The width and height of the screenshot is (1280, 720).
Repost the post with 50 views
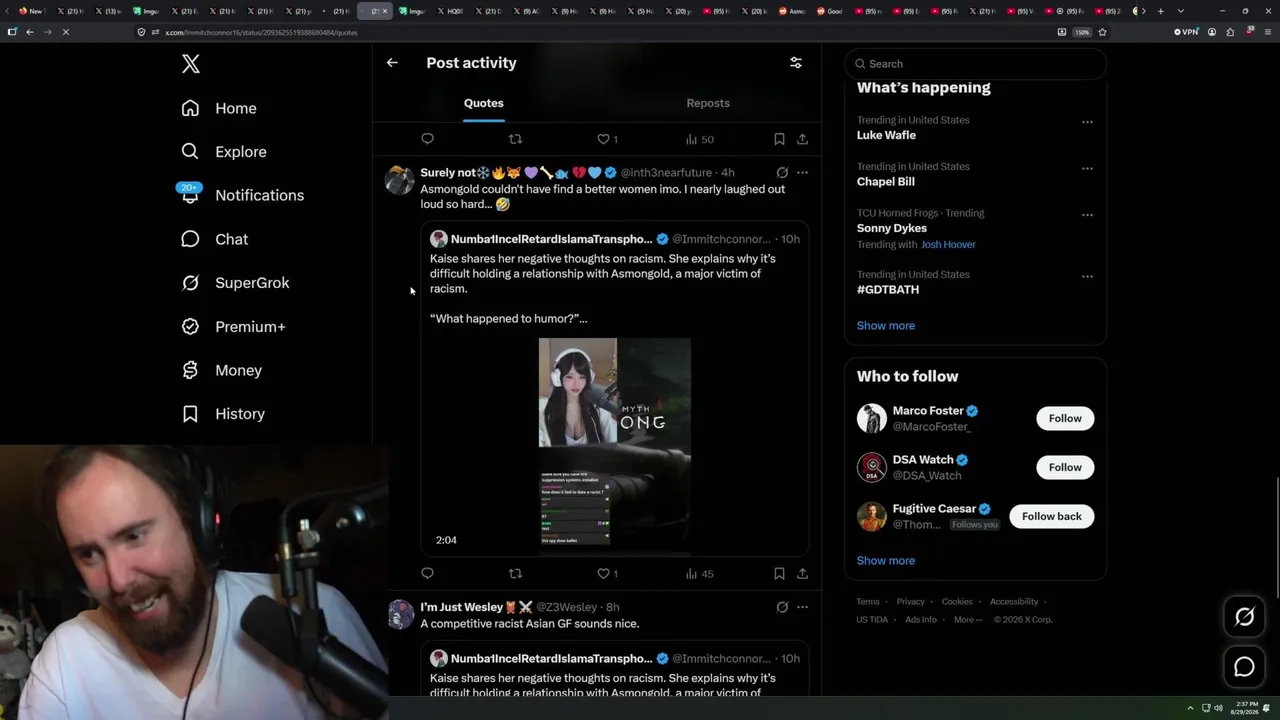(x=515, y=139)
